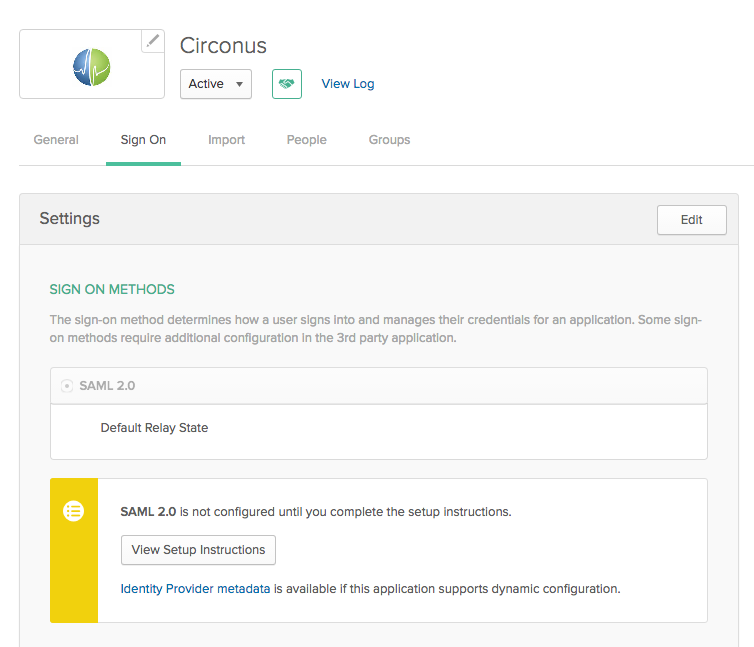Open the People tab

[x=306, y=140]
